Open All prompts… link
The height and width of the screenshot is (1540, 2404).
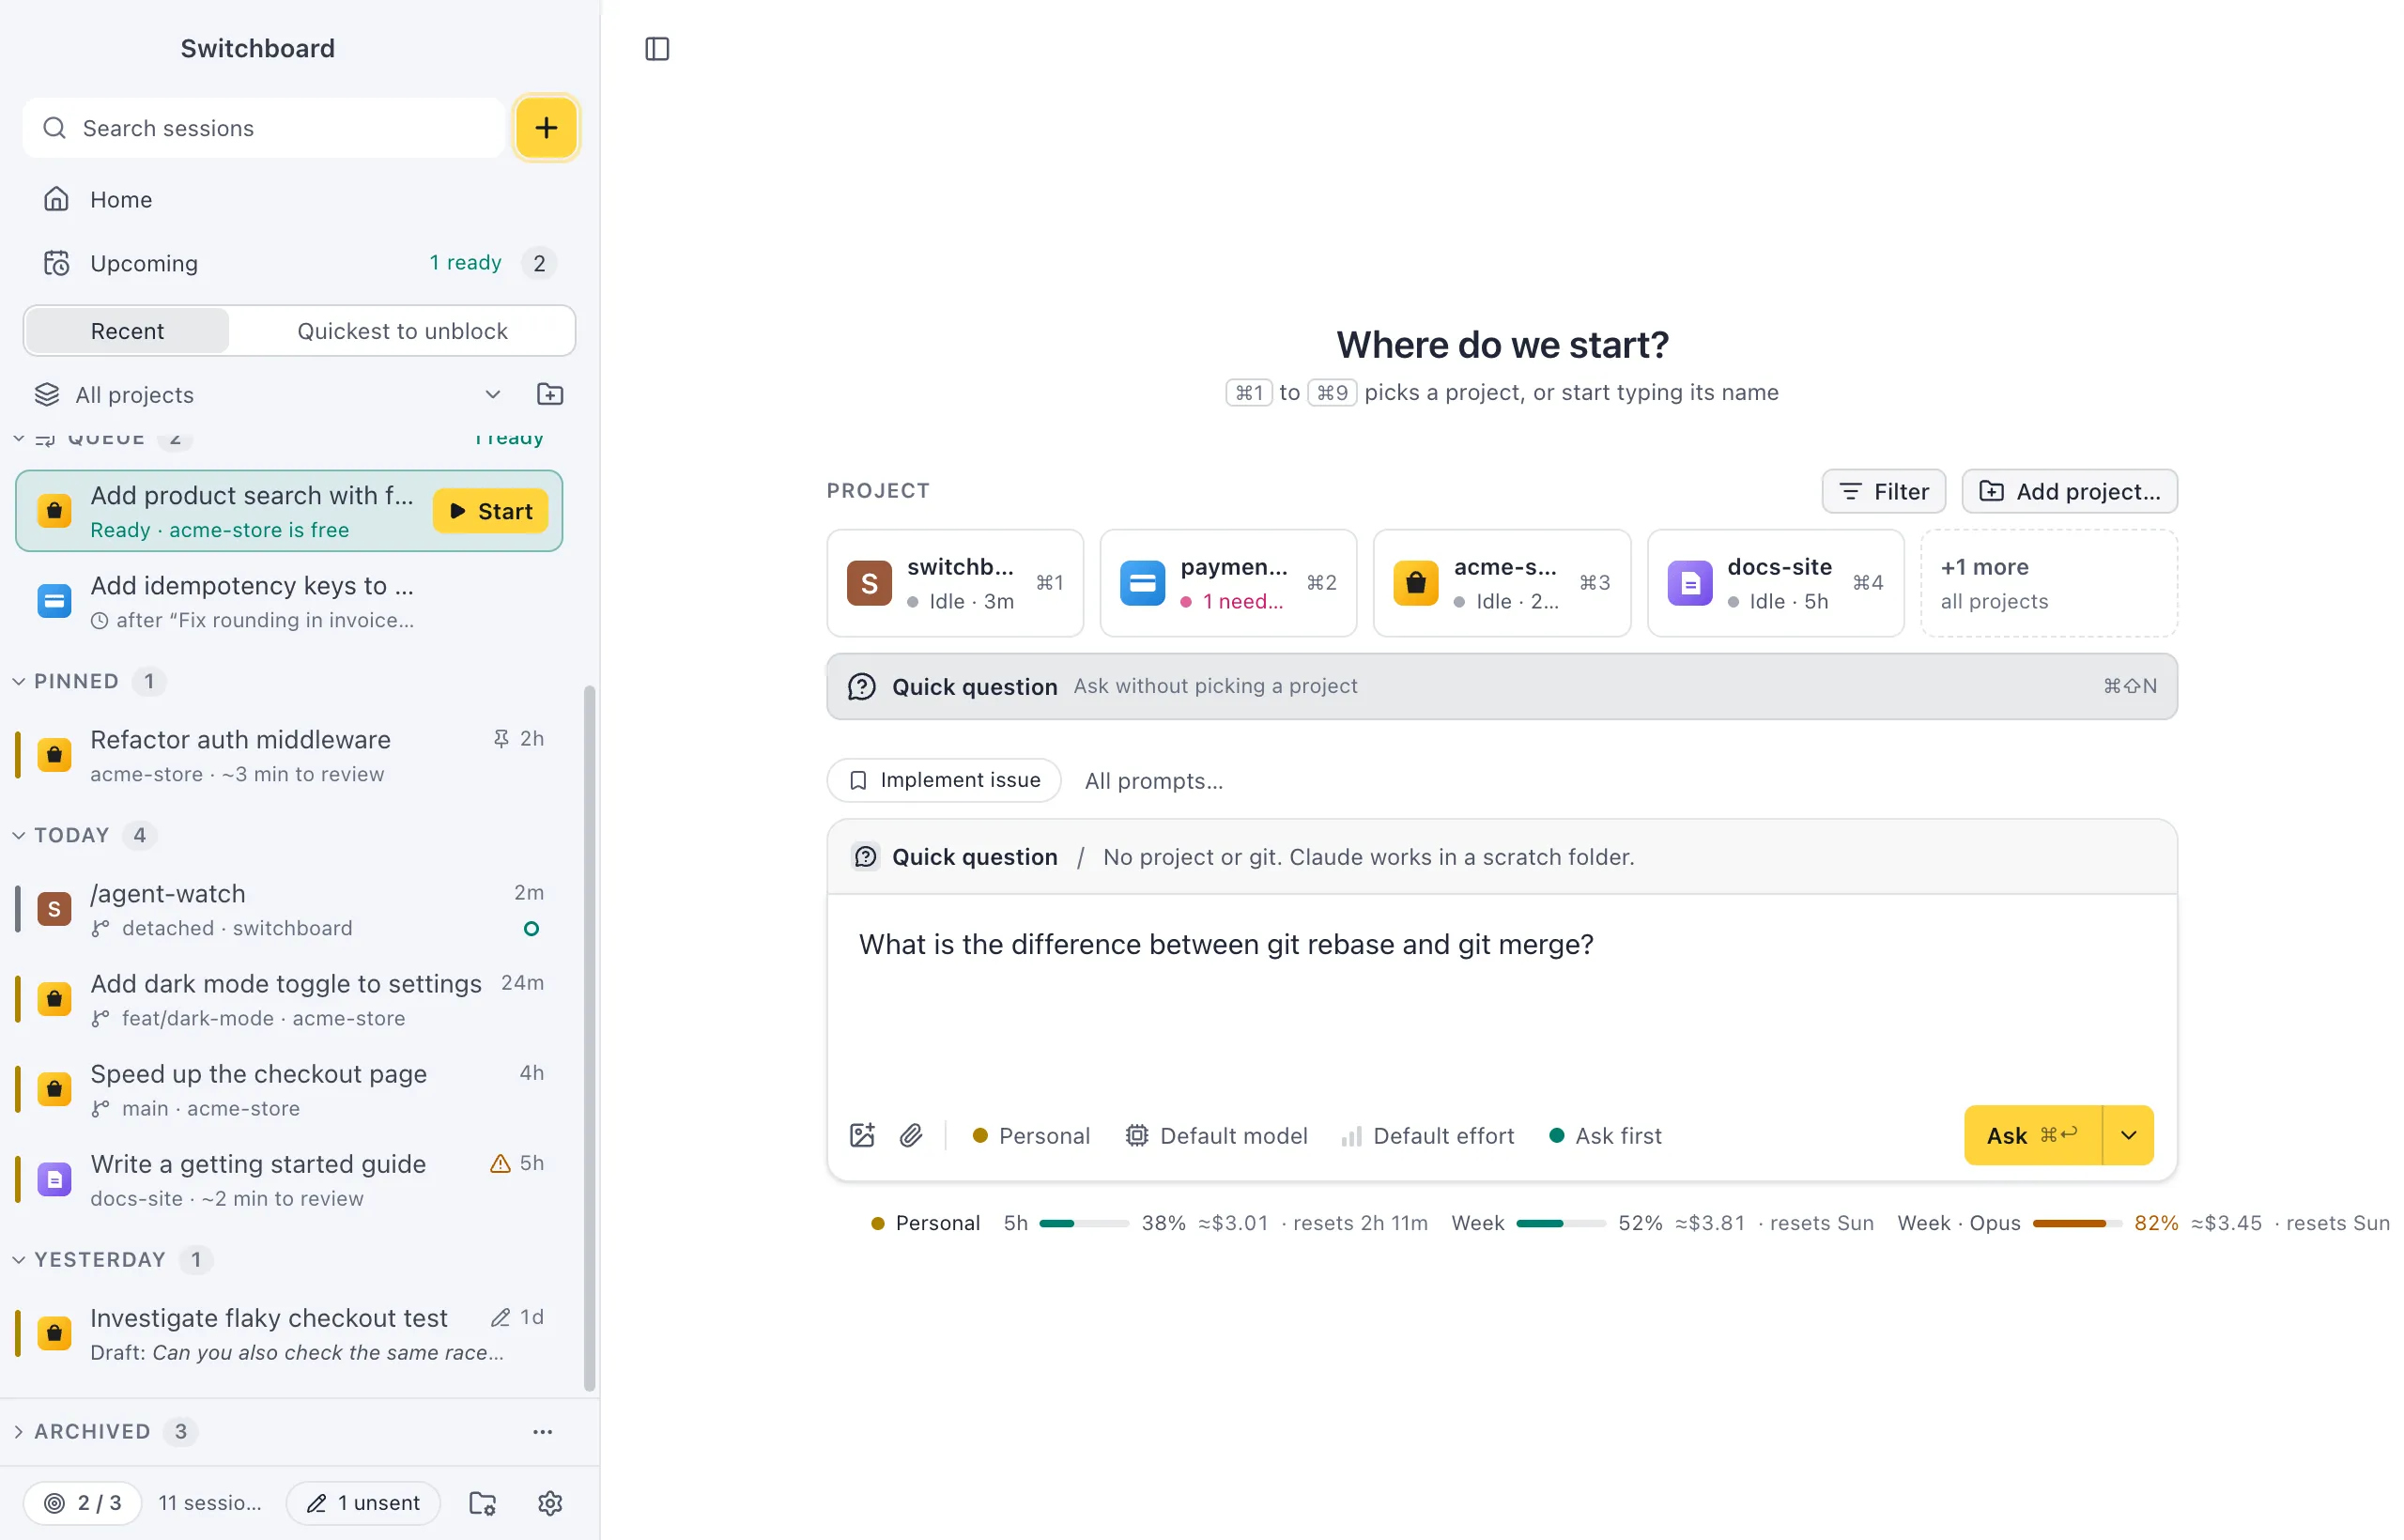(1154, 781)
